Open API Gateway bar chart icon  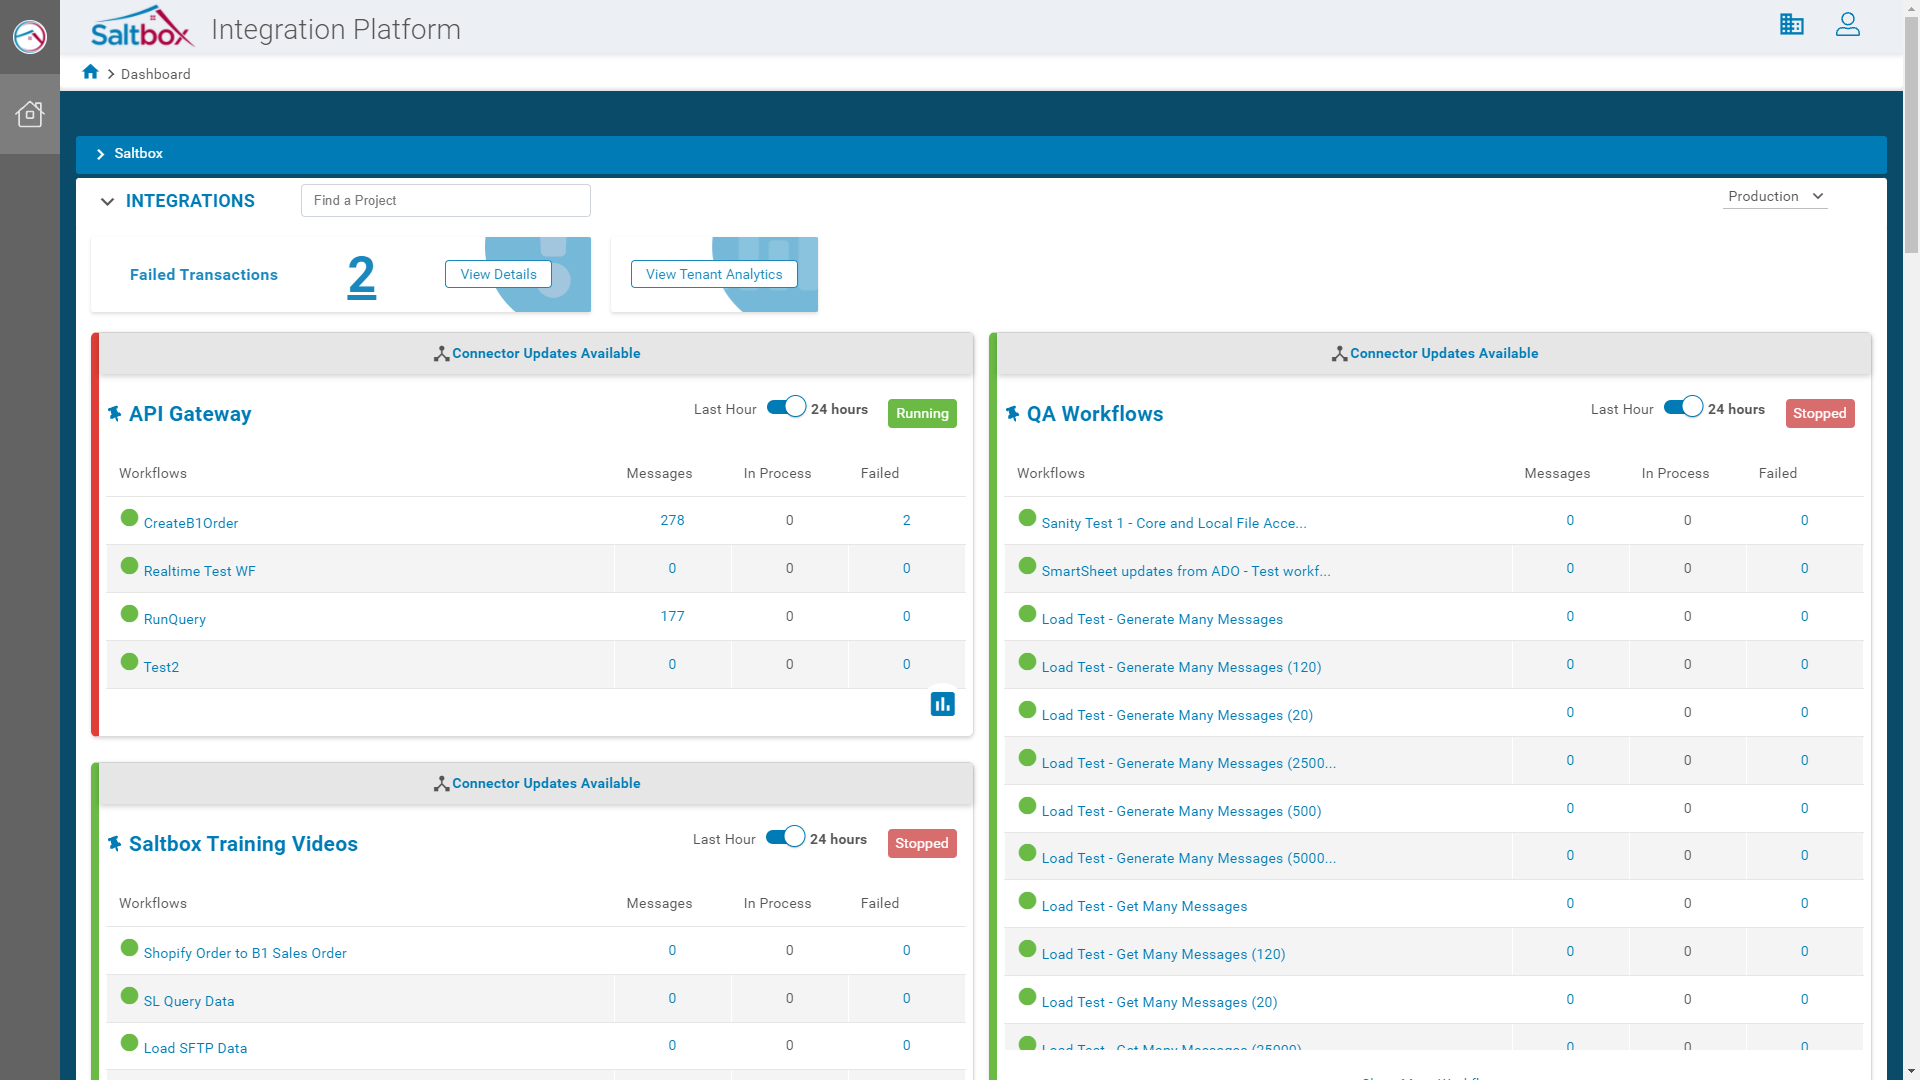(942, 704)
